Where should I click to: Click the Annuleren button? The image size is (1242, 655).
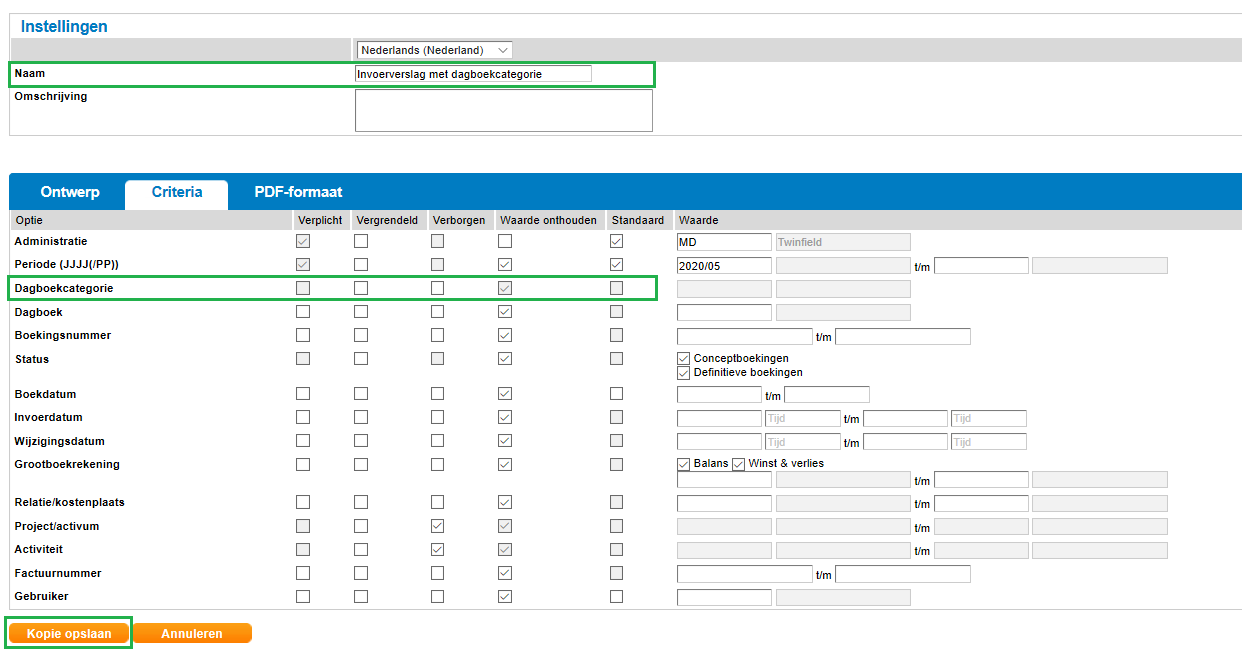pyautogui.click(x=192, y=633)
